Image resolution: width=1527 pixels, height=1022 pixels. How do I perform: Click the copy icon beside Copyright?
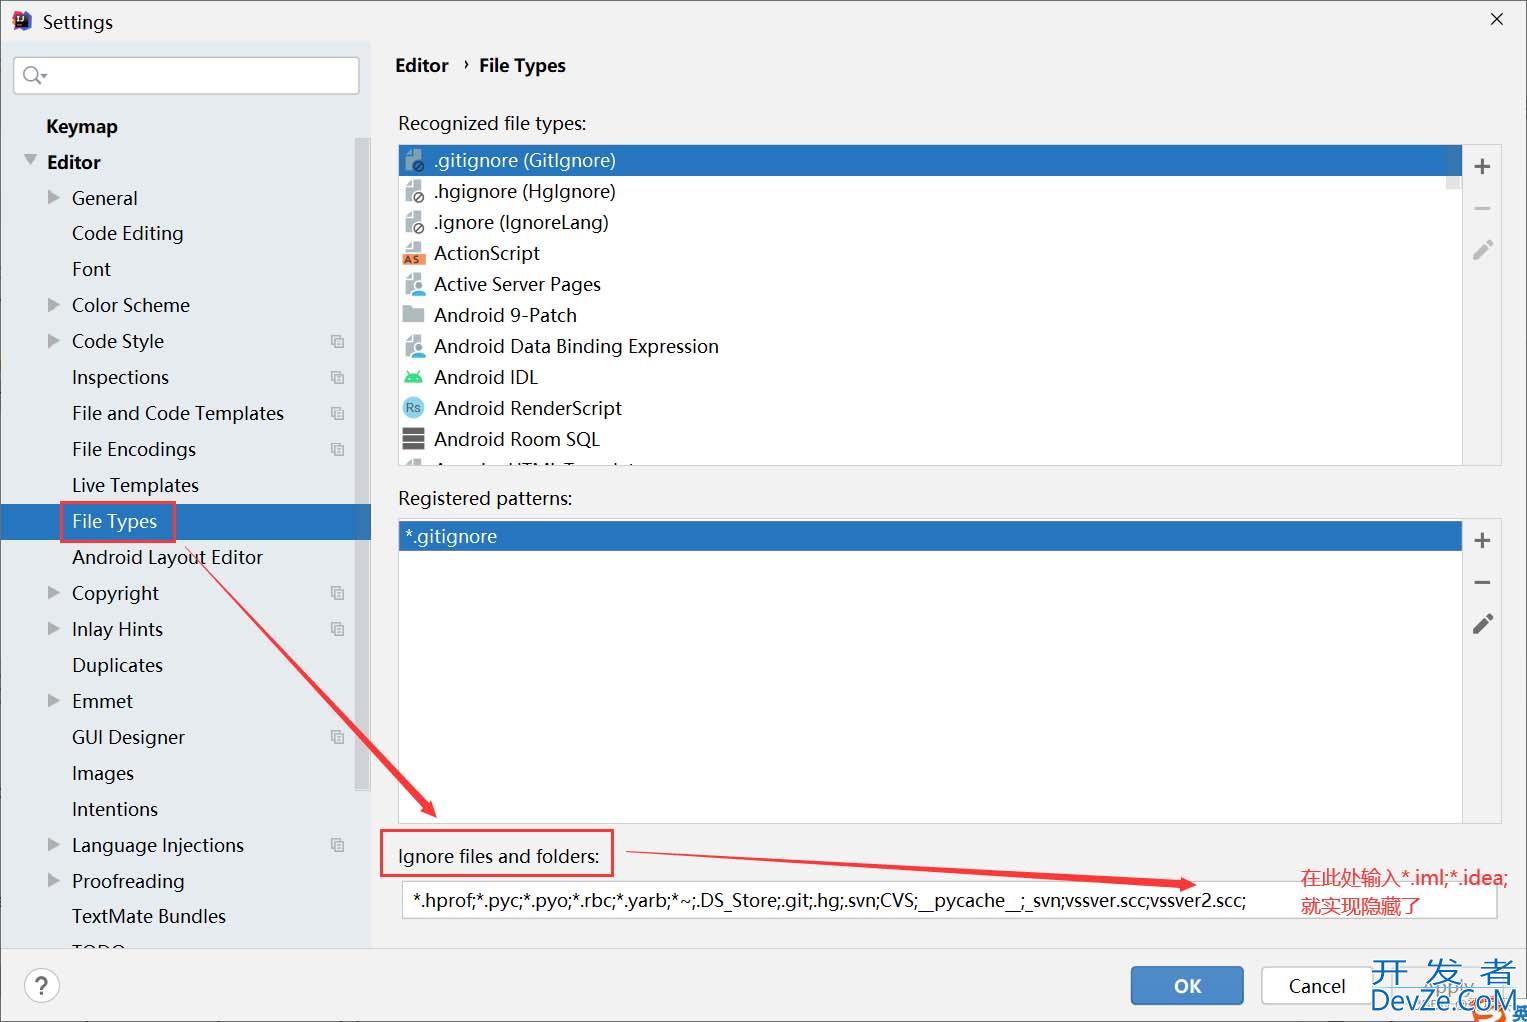tap(337, 593)
